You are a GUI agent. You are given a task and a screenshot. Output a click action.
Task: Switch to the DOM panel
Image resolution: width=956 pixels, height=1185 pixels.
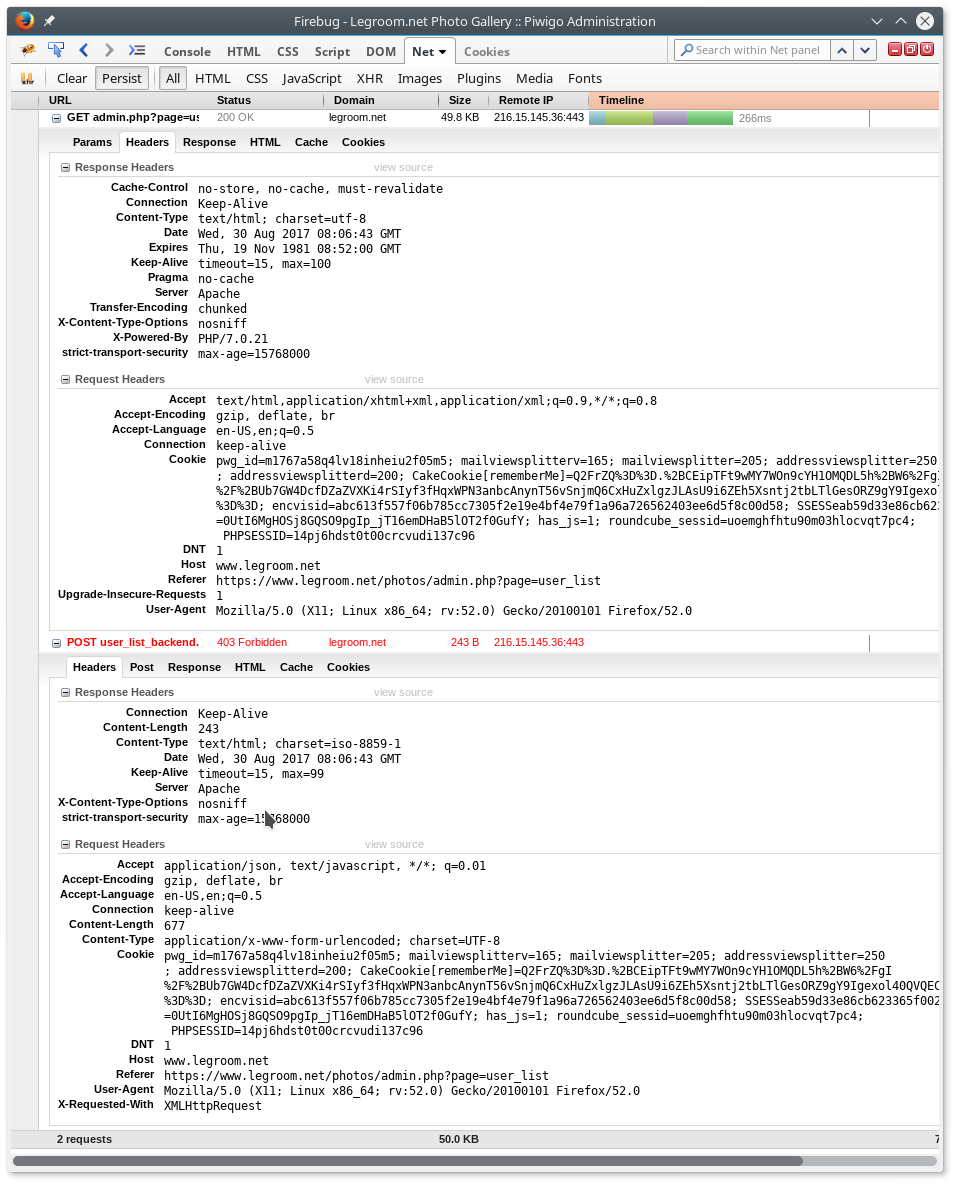pyautogui.click(x=381, y=52)
